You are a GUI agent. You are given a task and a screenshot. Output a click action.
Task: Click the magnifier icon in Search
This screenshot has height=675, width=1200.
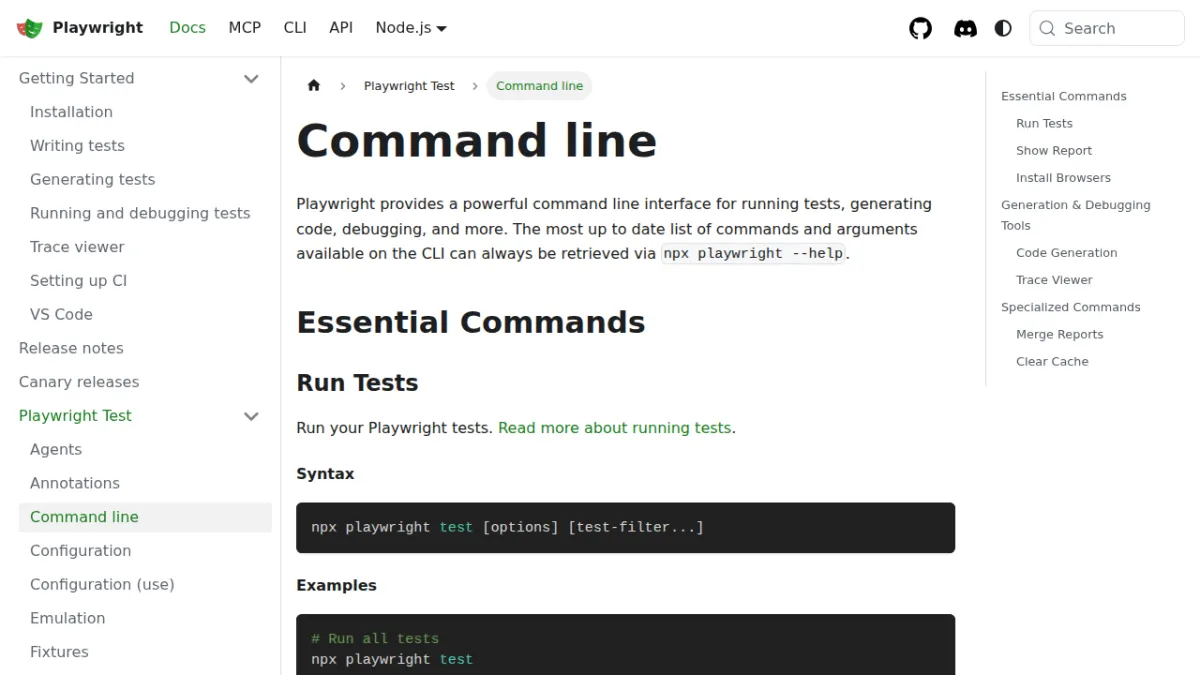[1047, 28]
